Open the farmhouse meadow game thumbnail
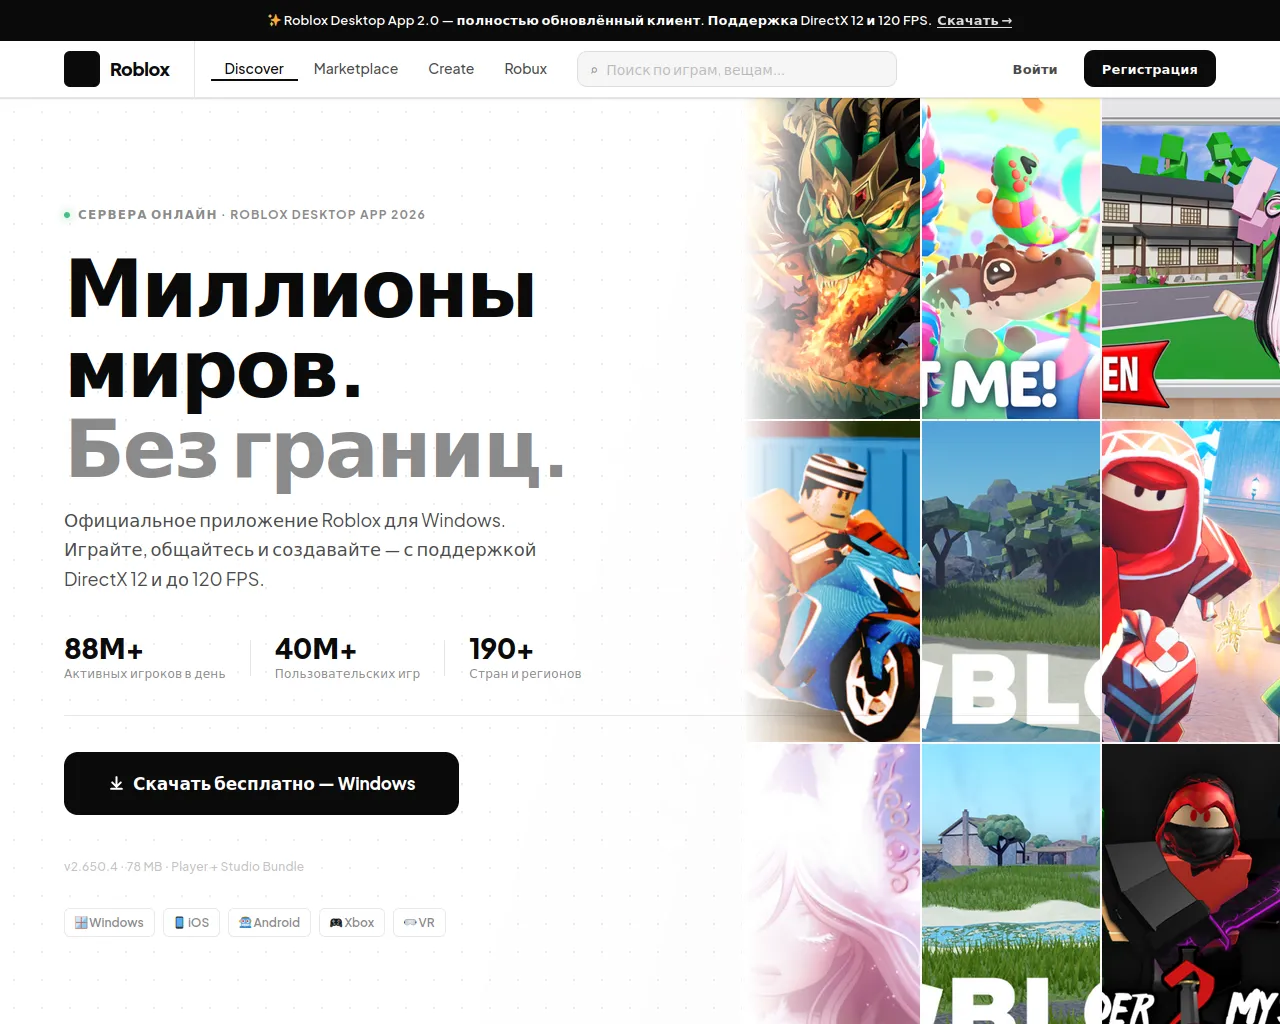This screenshot has width=1280, height=1024. click(x=1011, y=884)
